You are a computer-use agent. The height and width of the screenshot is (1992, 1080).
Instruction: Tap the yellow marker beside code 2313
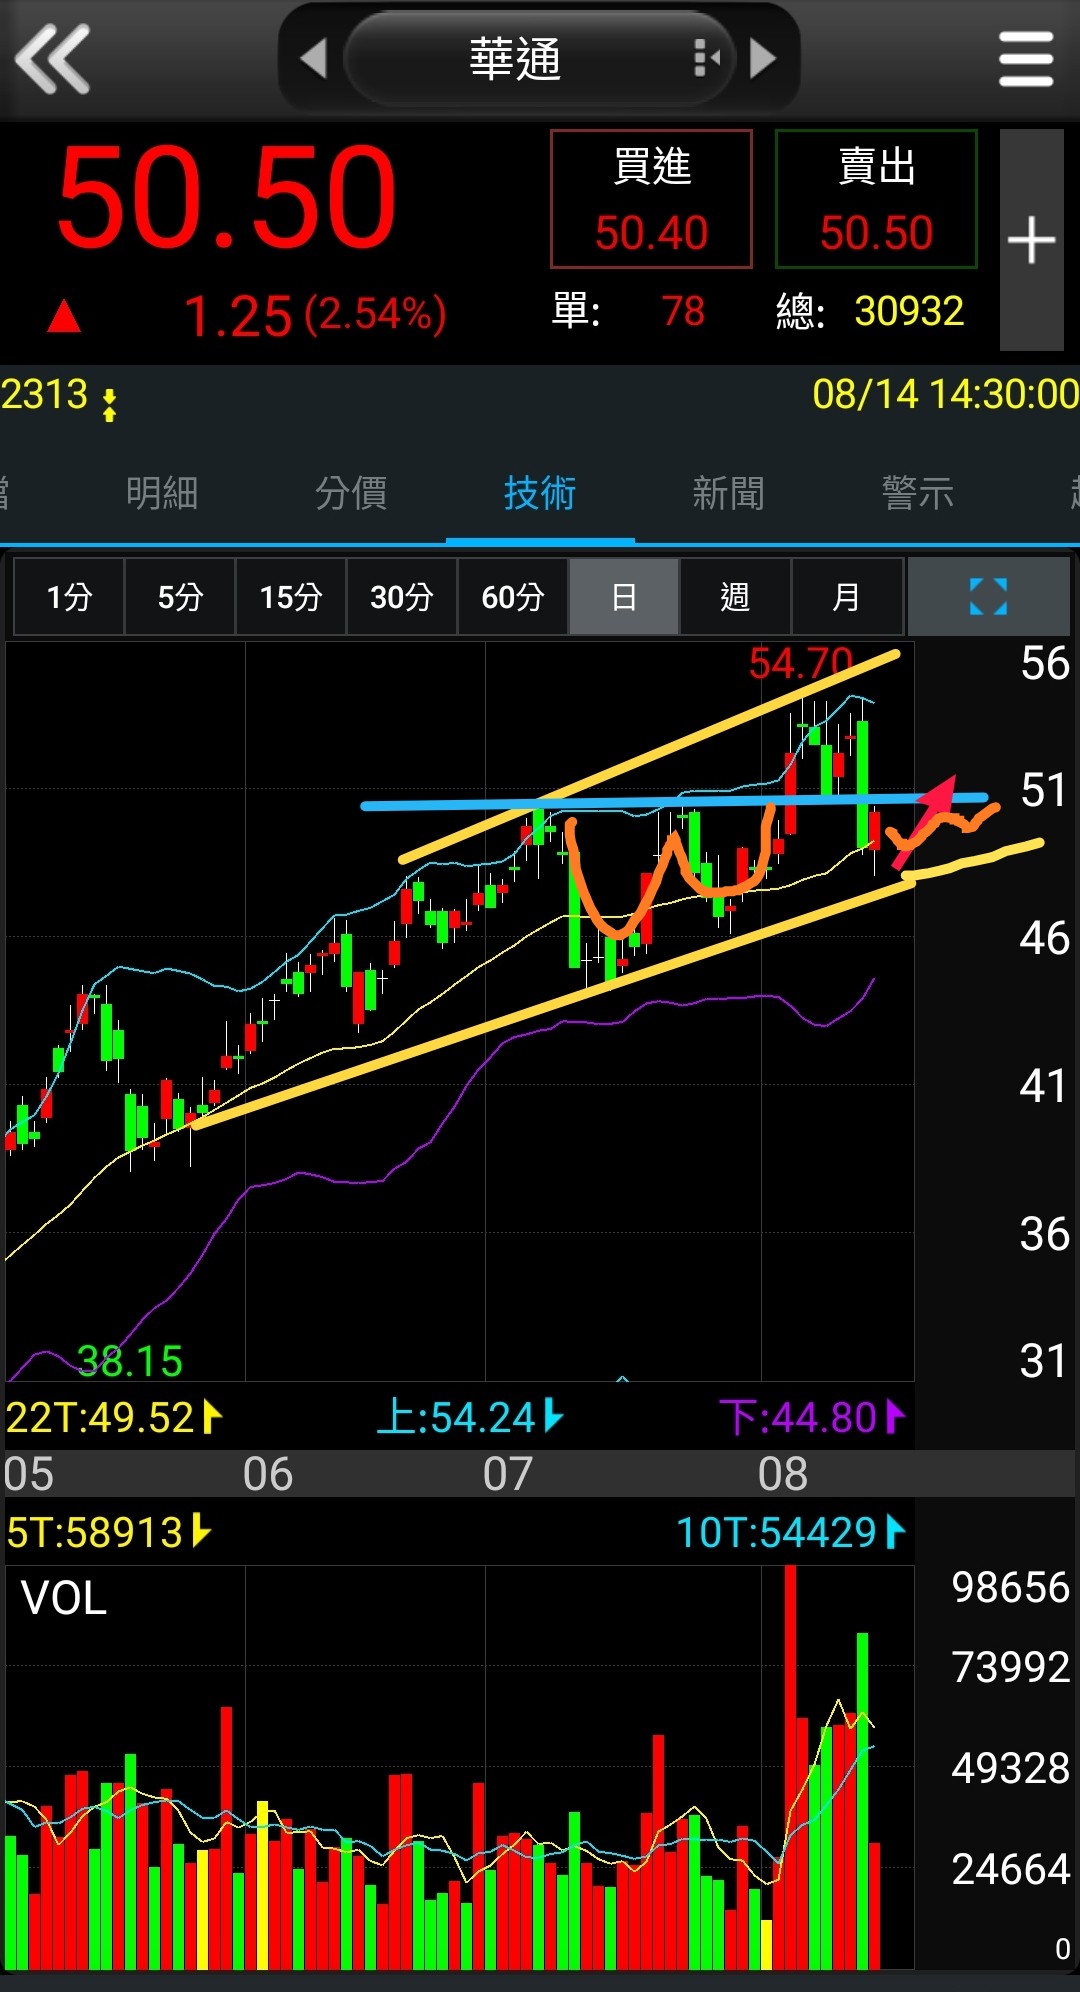coord(110,403)
